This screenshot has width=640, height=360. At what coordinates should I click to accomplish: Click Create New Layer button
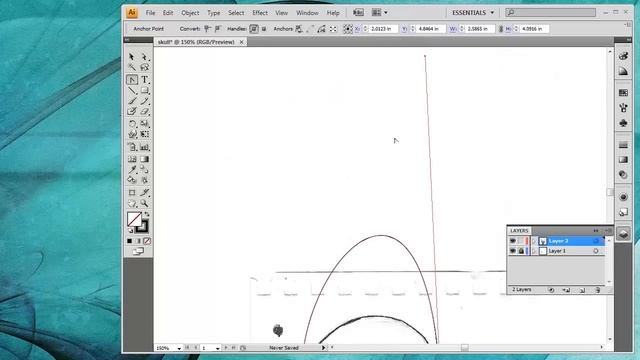coord(582,290)
